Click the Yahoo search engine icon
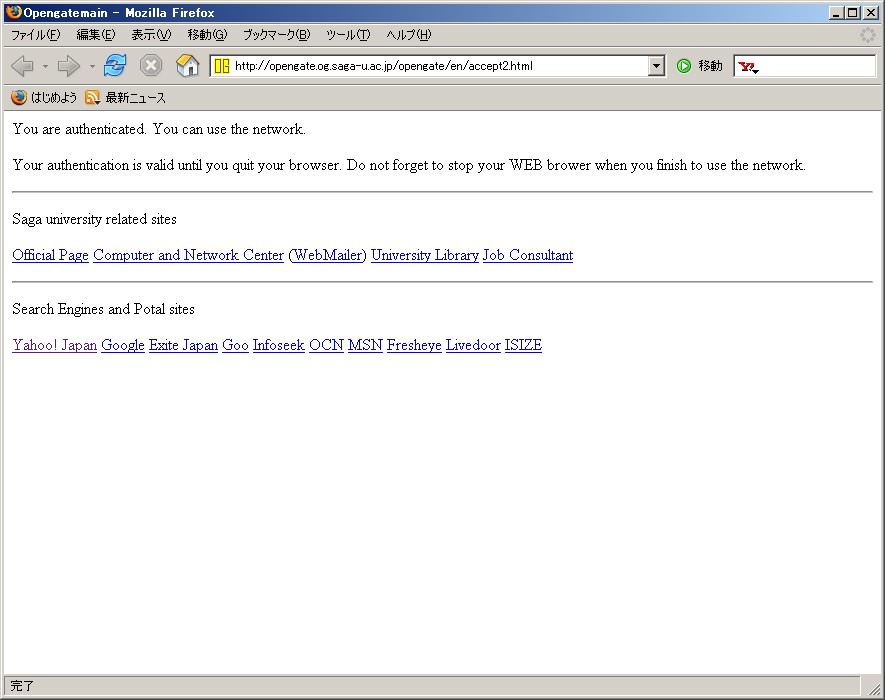Screen dimensions: 885x700 747,67
